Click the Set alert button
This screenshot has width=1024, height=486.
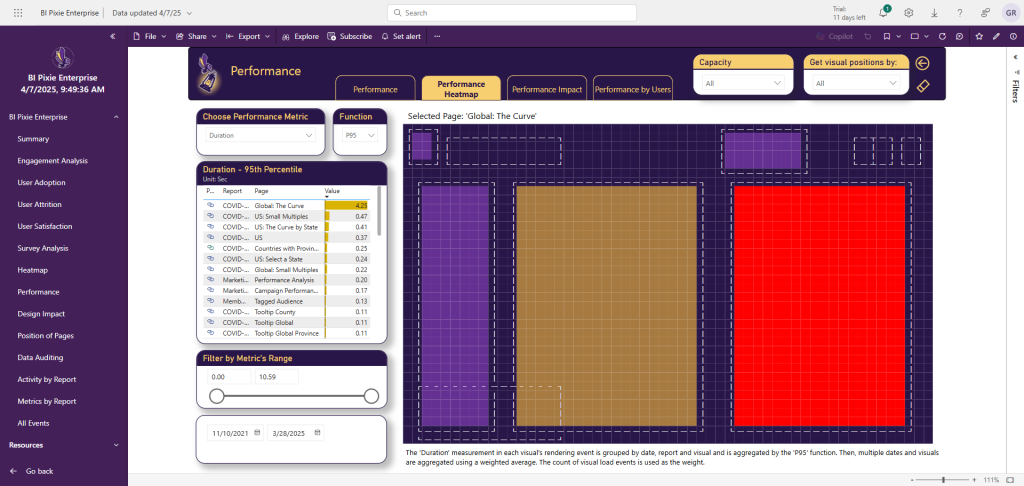[x=401, y=36]
